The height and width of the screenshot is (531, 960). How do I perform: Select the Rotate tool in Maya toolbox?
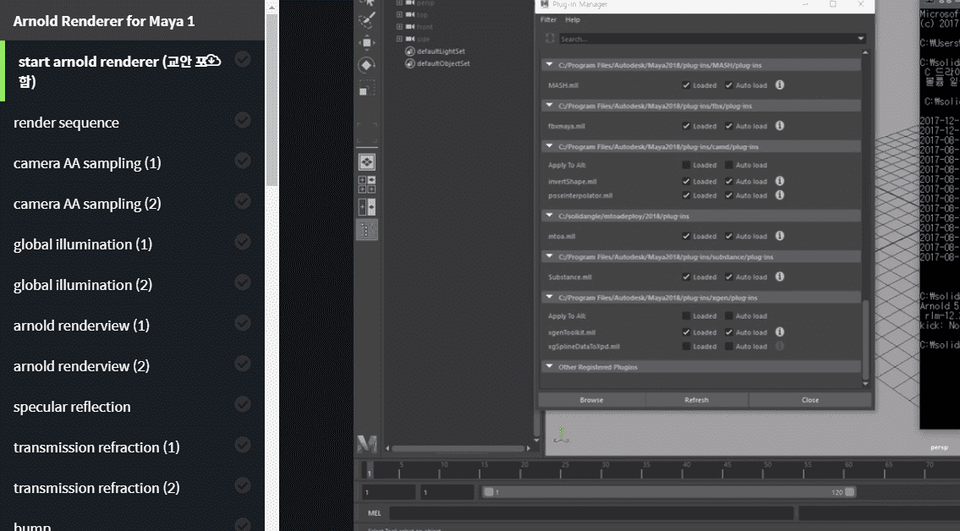click(367, 65)
